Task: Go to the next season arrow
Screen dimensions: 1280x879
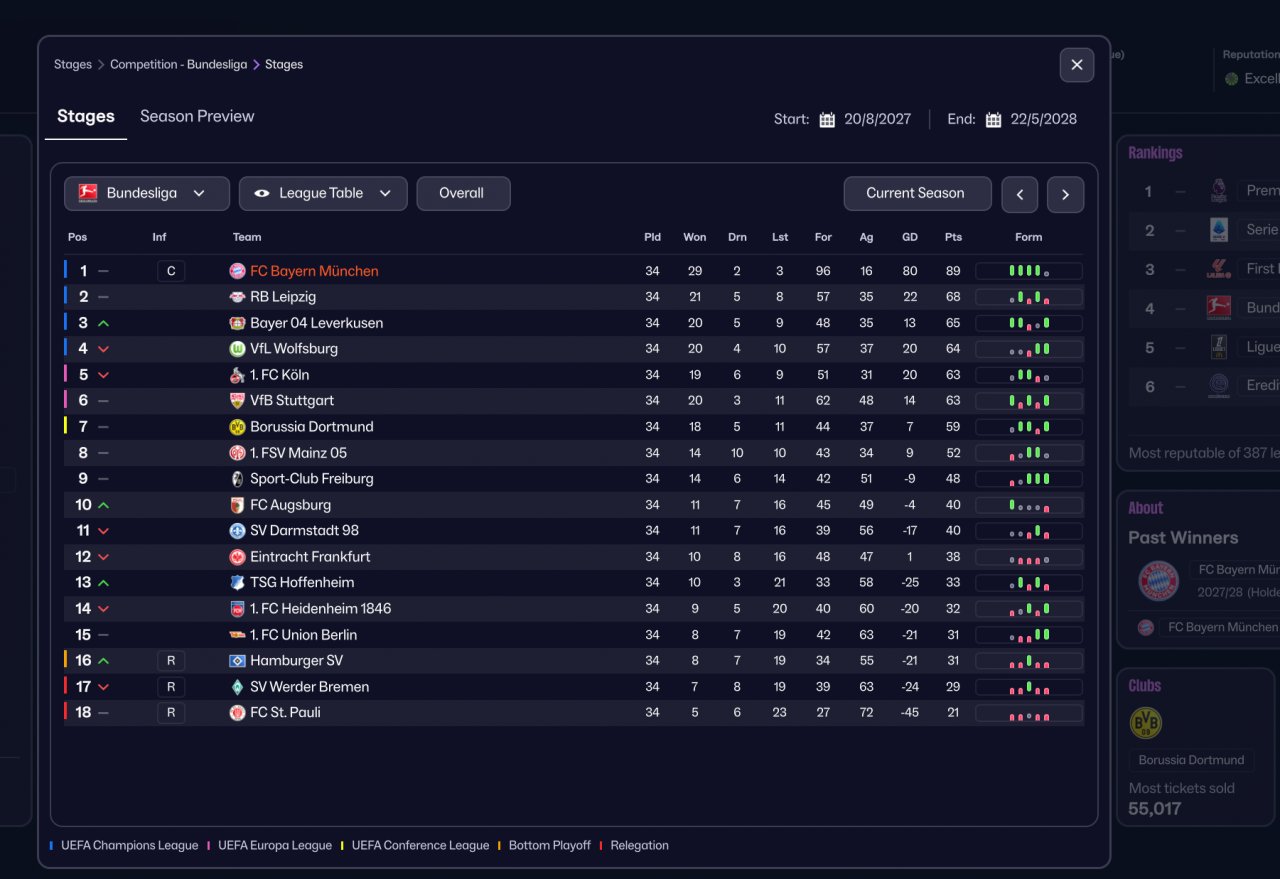Action: tap(1066, 195)
